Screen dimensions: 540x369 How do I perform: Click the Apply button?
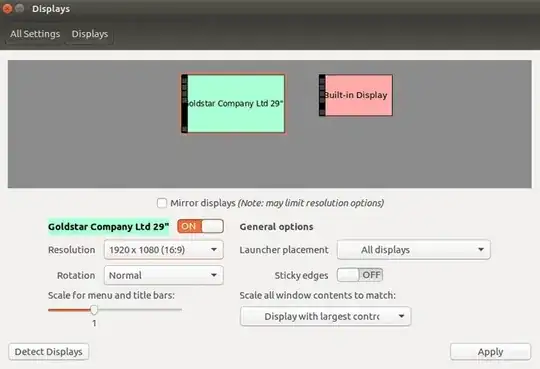click(490, 352)
